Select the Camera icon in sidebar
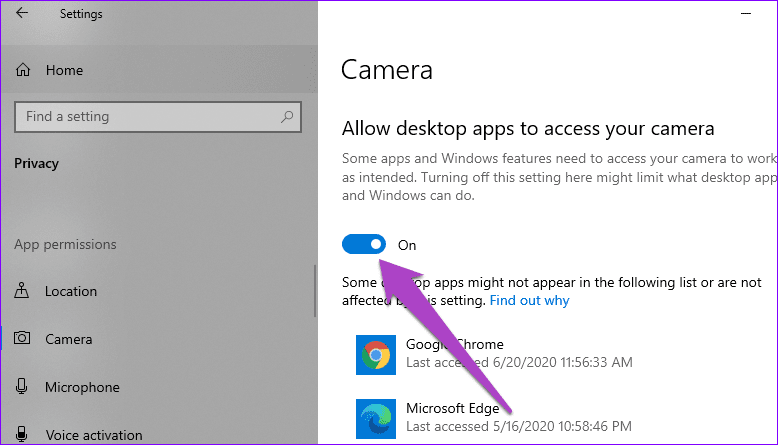Image resolution: width=778 pixels, height=445 pixels. click(22, 338)
